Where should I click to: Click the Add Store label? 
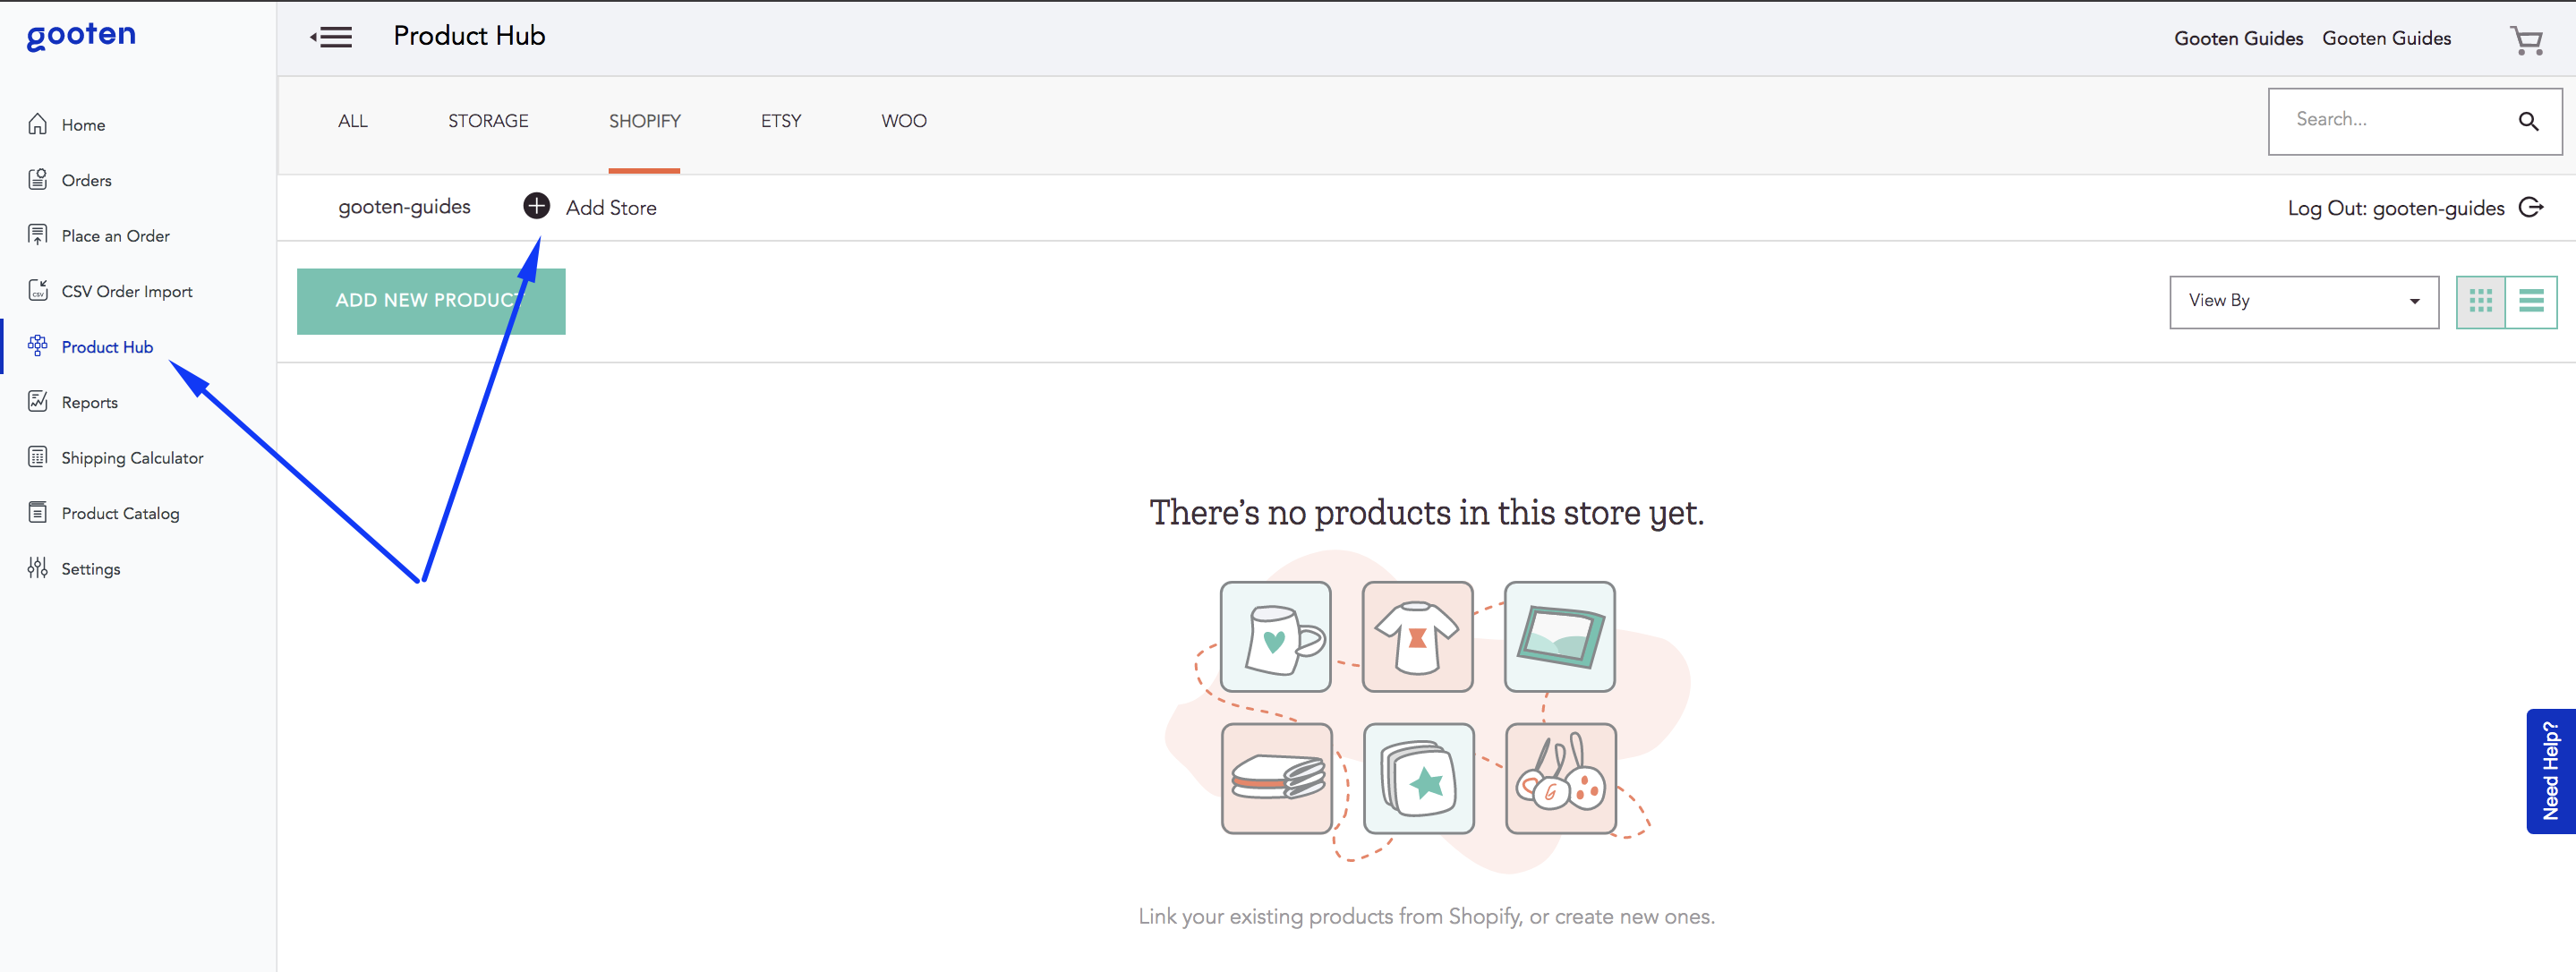click(x=611, y=207)
